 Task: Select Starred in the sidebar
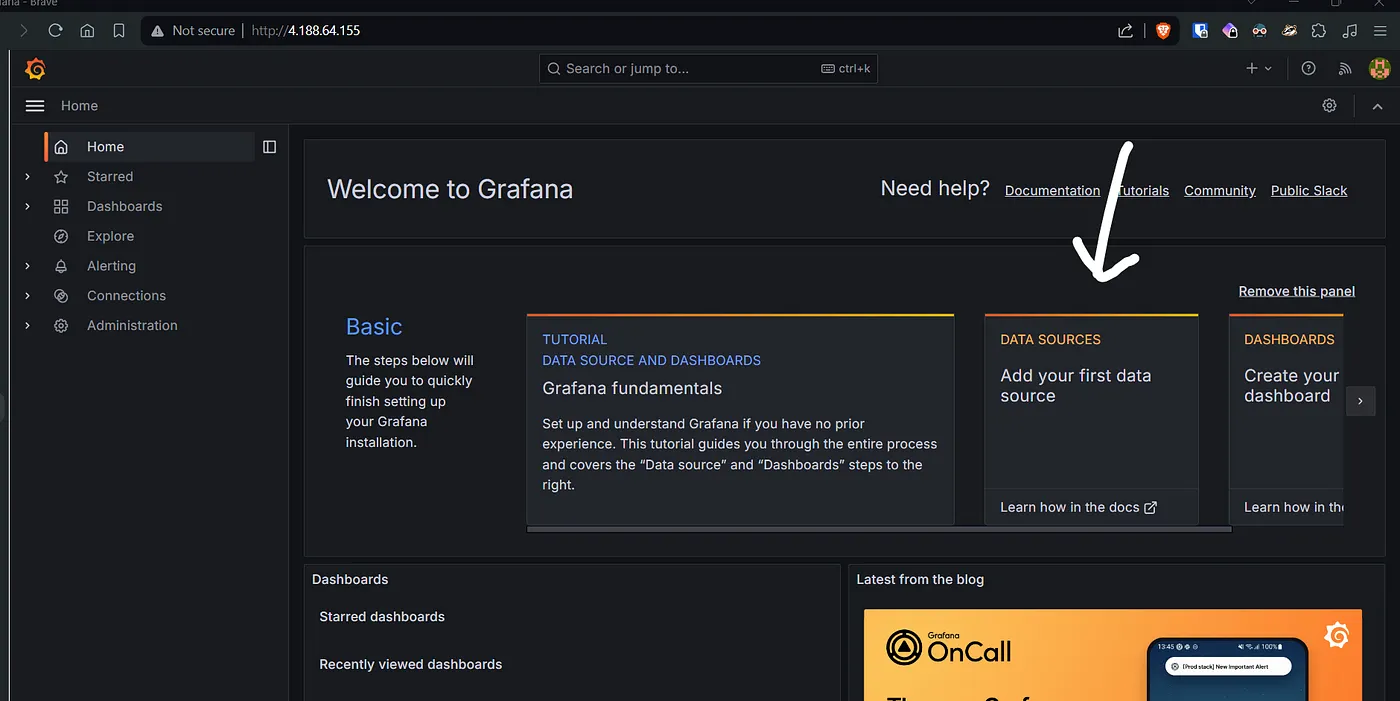click(x=110, y=177)
